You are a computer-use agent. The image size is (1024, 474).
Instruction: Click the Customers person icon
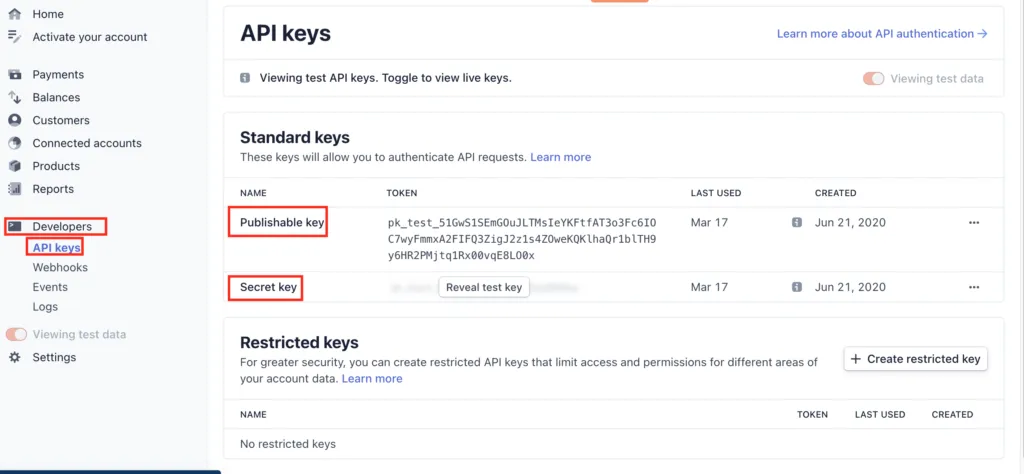(14, 120)
